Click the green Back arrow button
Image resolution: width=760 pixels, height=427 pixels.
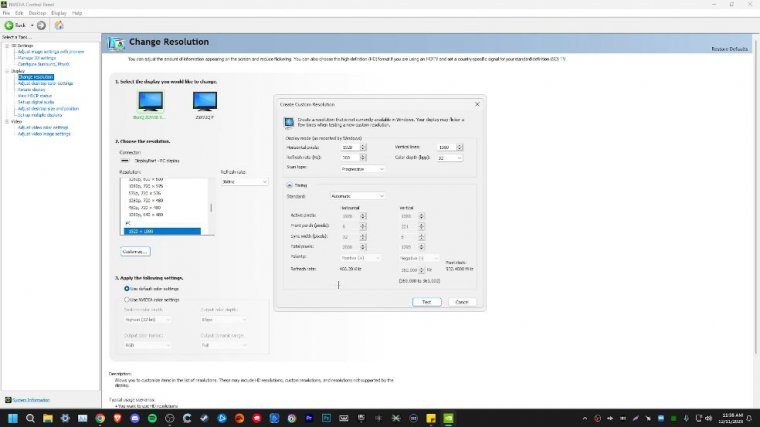point(8,25)
